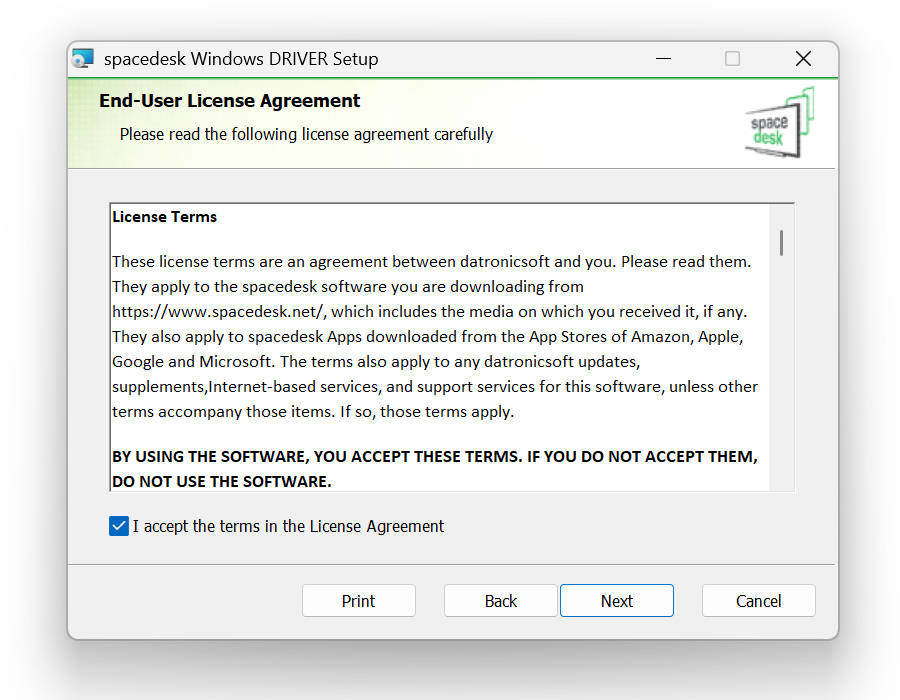
Task: Click the spacedesk setup title bar icon
Action: [x=83, y=59]
